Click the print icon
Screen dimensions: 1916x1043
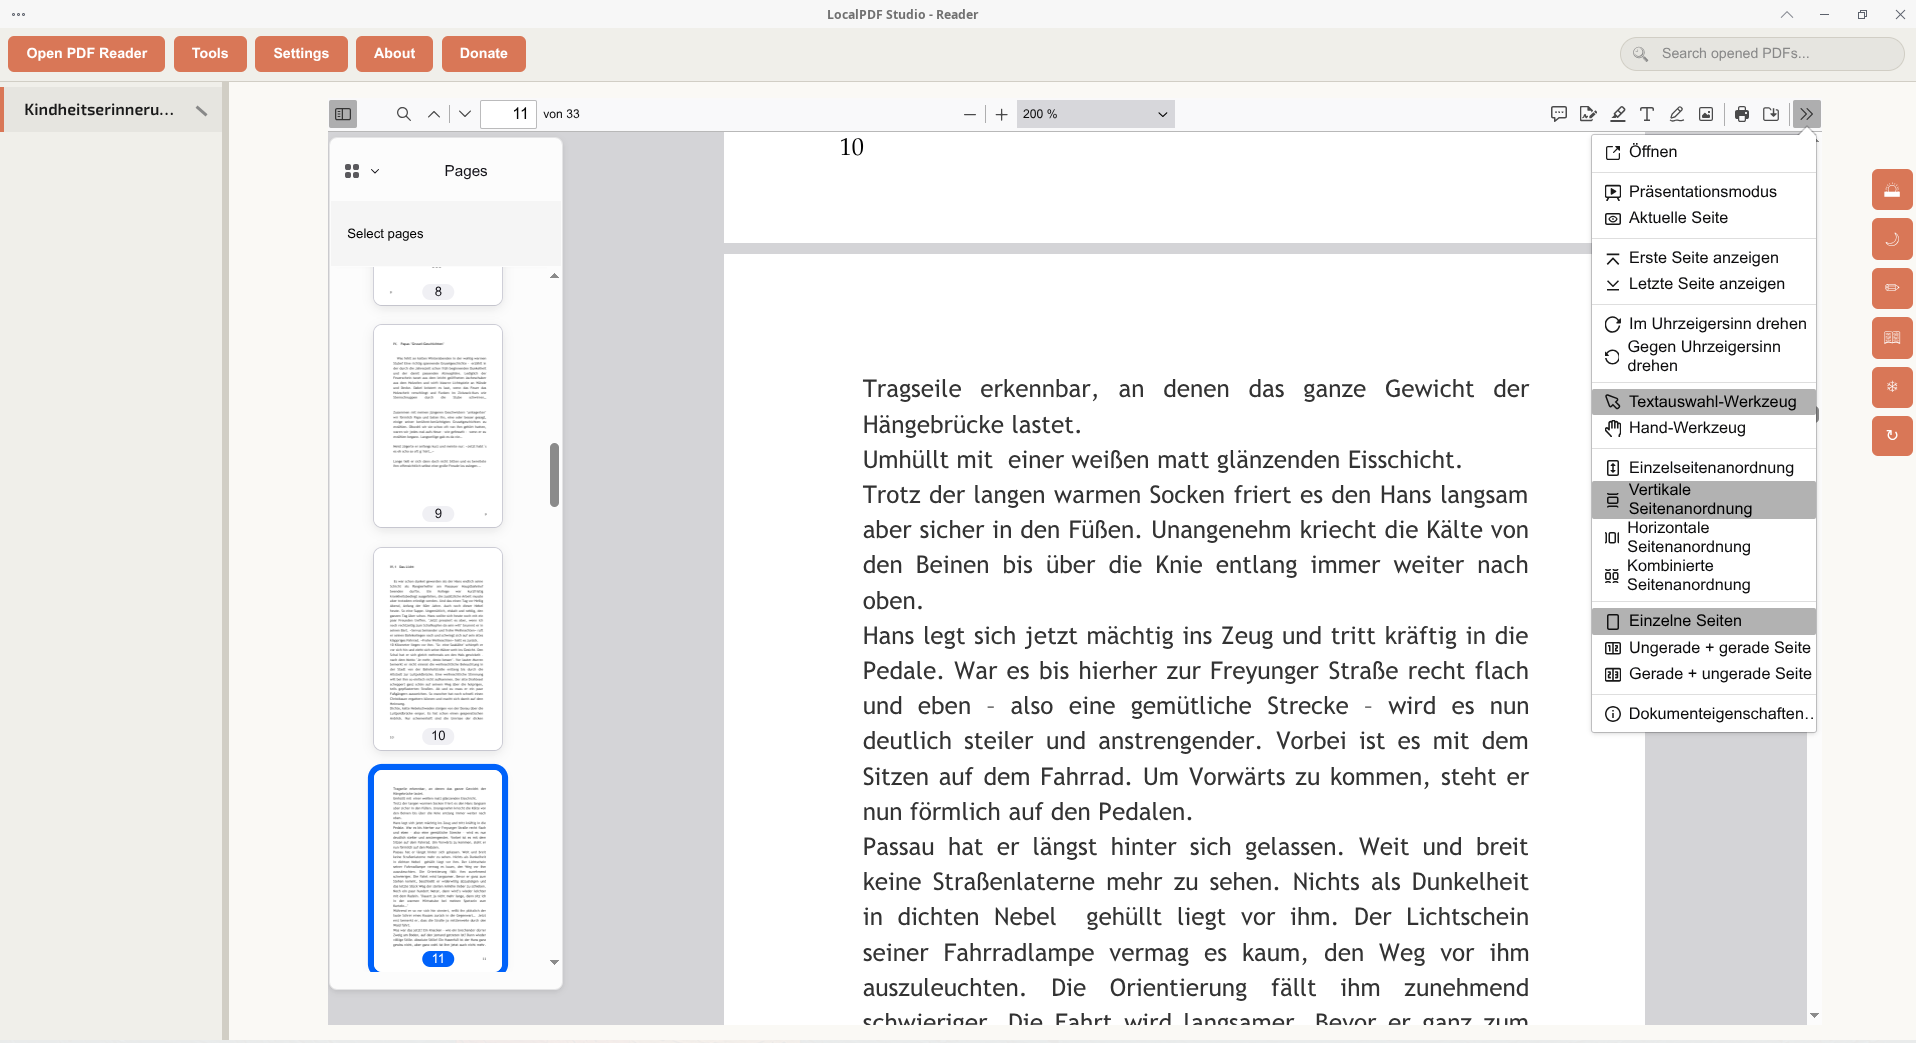(1742, 114)
